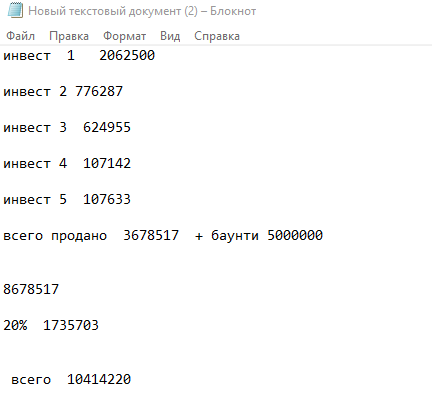Screen dimensions: 432x415
Task: Open the Файл menu
Action: pos(20,36)
